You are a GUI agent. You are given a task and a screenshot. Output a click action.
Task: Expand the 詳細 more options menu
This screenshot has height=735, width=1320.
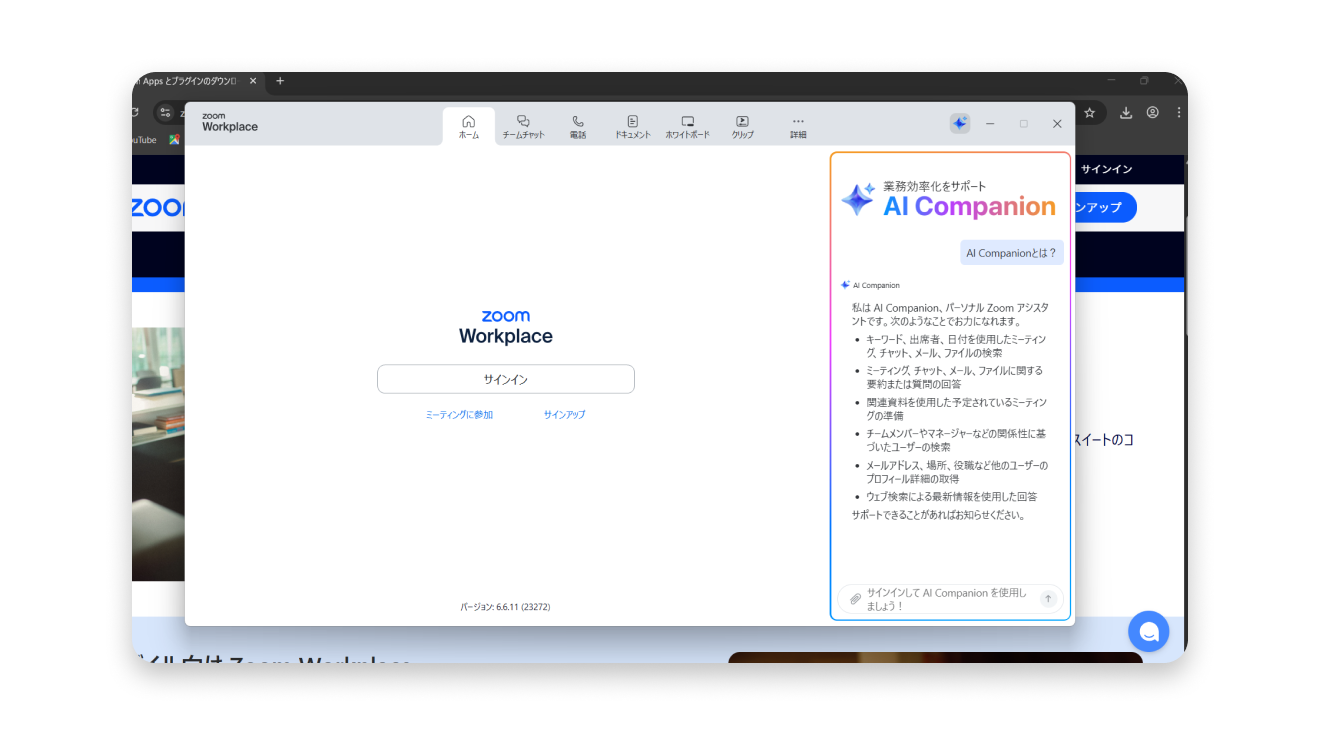(x=798, y=126)
